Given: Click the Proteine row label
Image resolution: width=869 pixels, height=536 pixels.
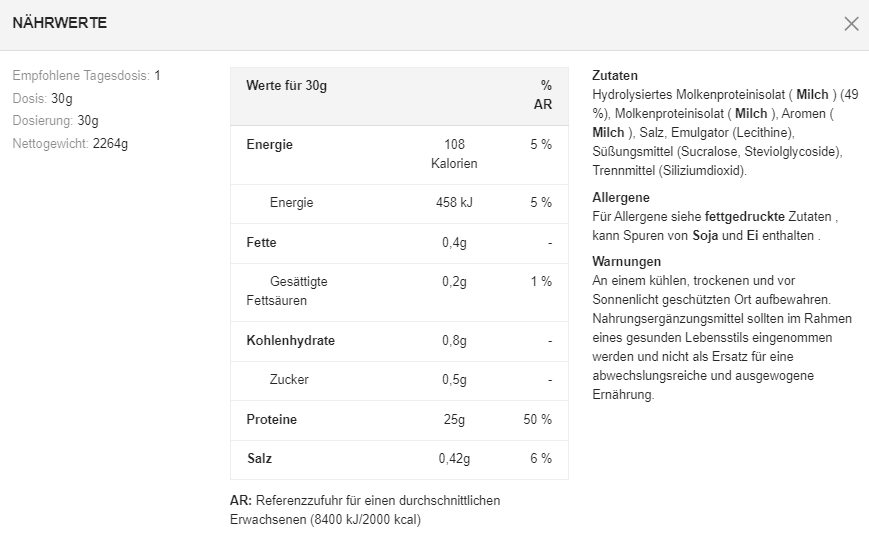Looking at the screenshot, I should [272, 420].
